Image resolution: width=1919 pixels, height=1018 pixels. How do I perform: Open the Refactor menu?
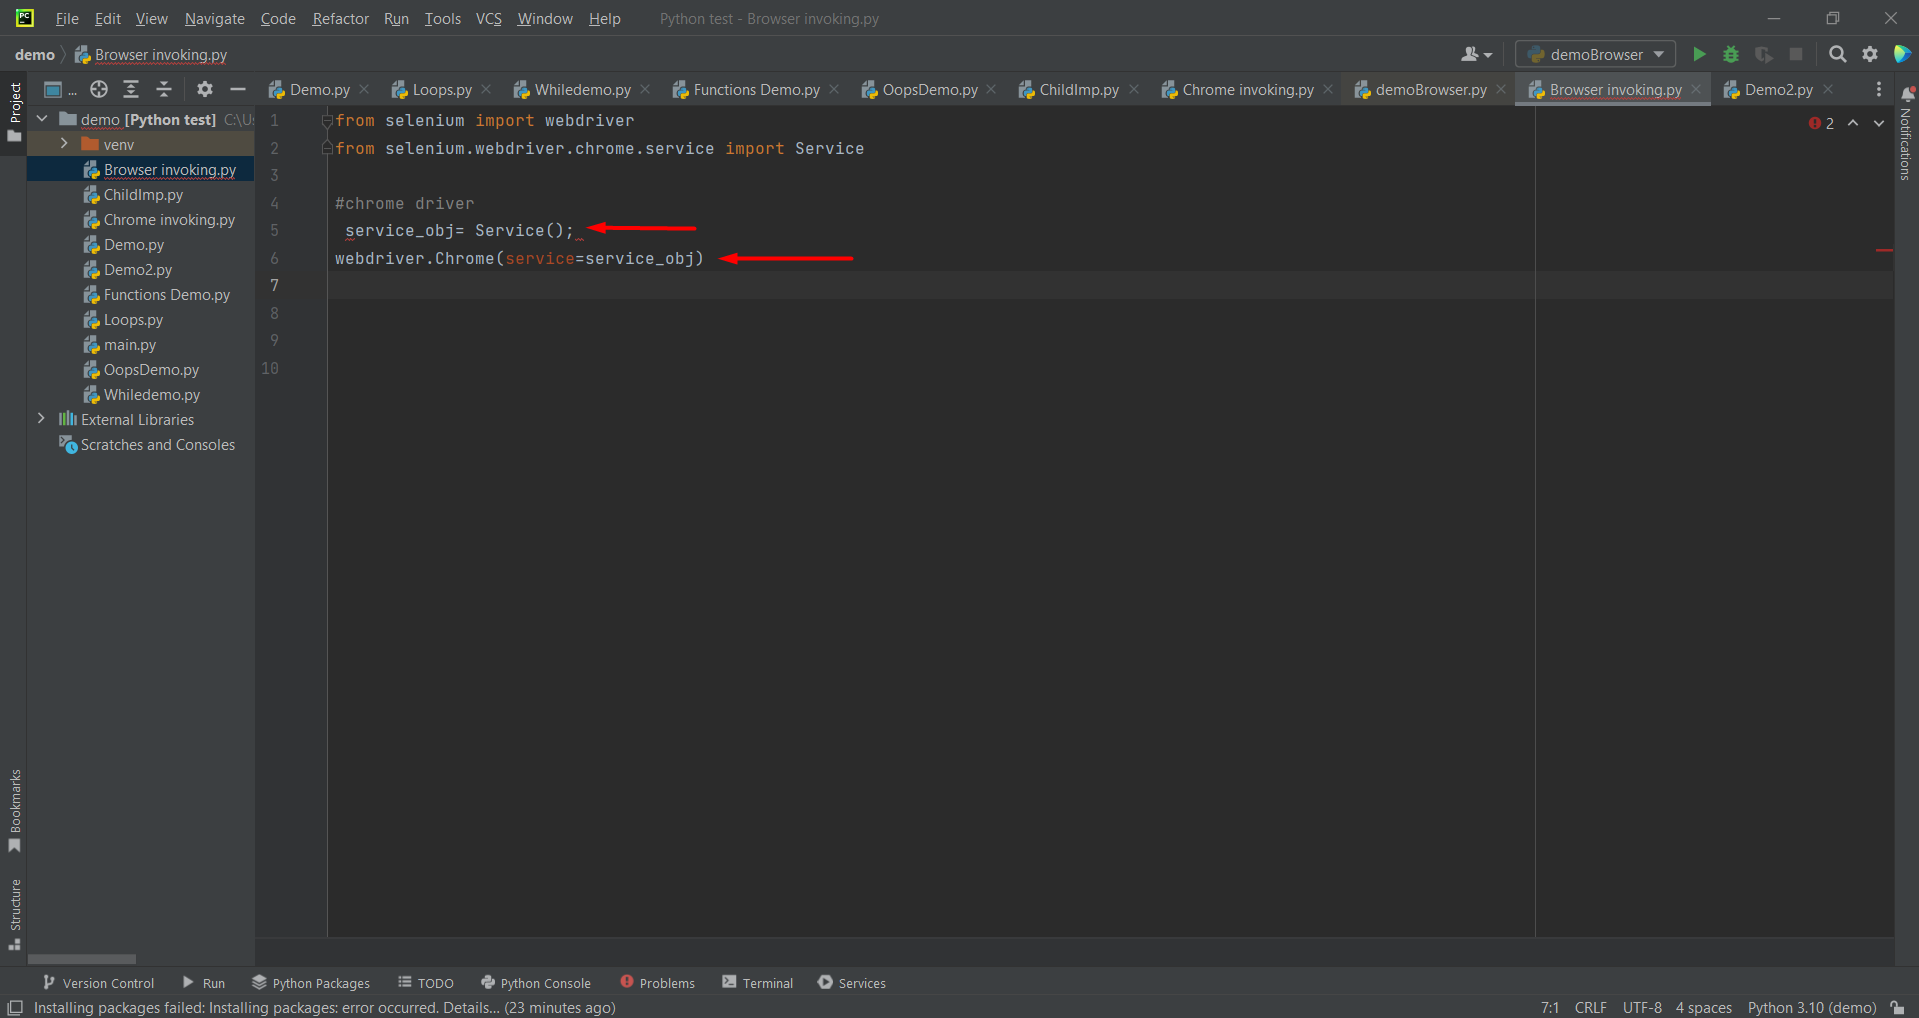[x=340, y=18]
